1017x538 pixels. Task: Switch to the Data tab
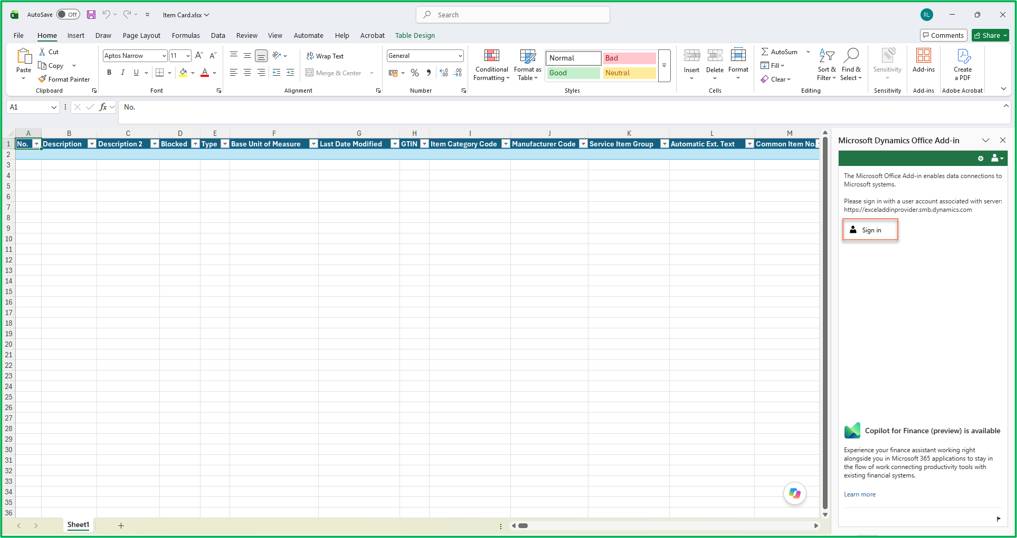tap(218, 36)
